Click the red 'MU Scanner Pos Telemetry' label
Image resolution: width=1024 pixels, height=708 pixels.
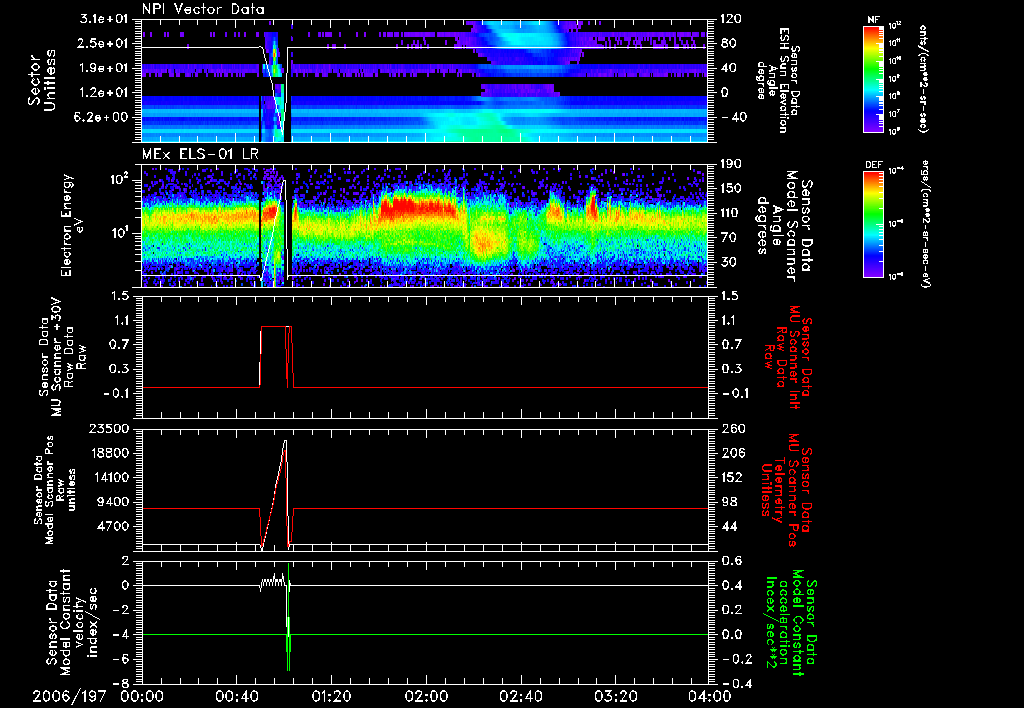click(786, 491)
